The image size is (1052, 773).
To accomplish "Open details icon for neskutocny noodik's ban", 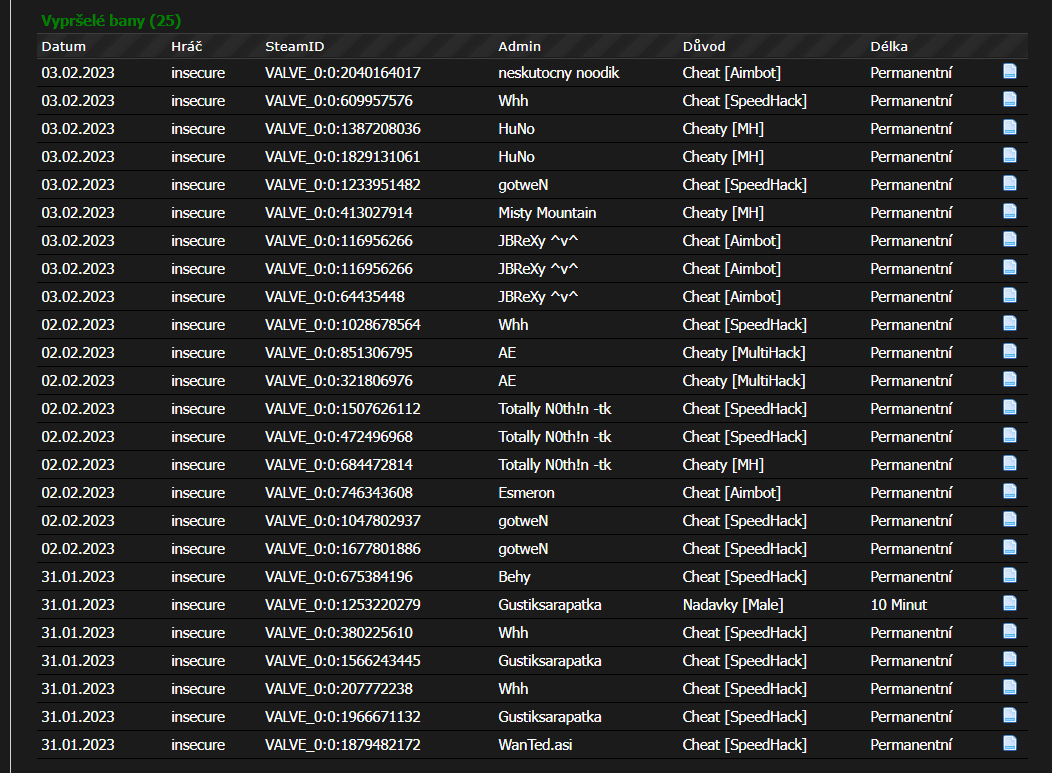I will point(1010,72).
